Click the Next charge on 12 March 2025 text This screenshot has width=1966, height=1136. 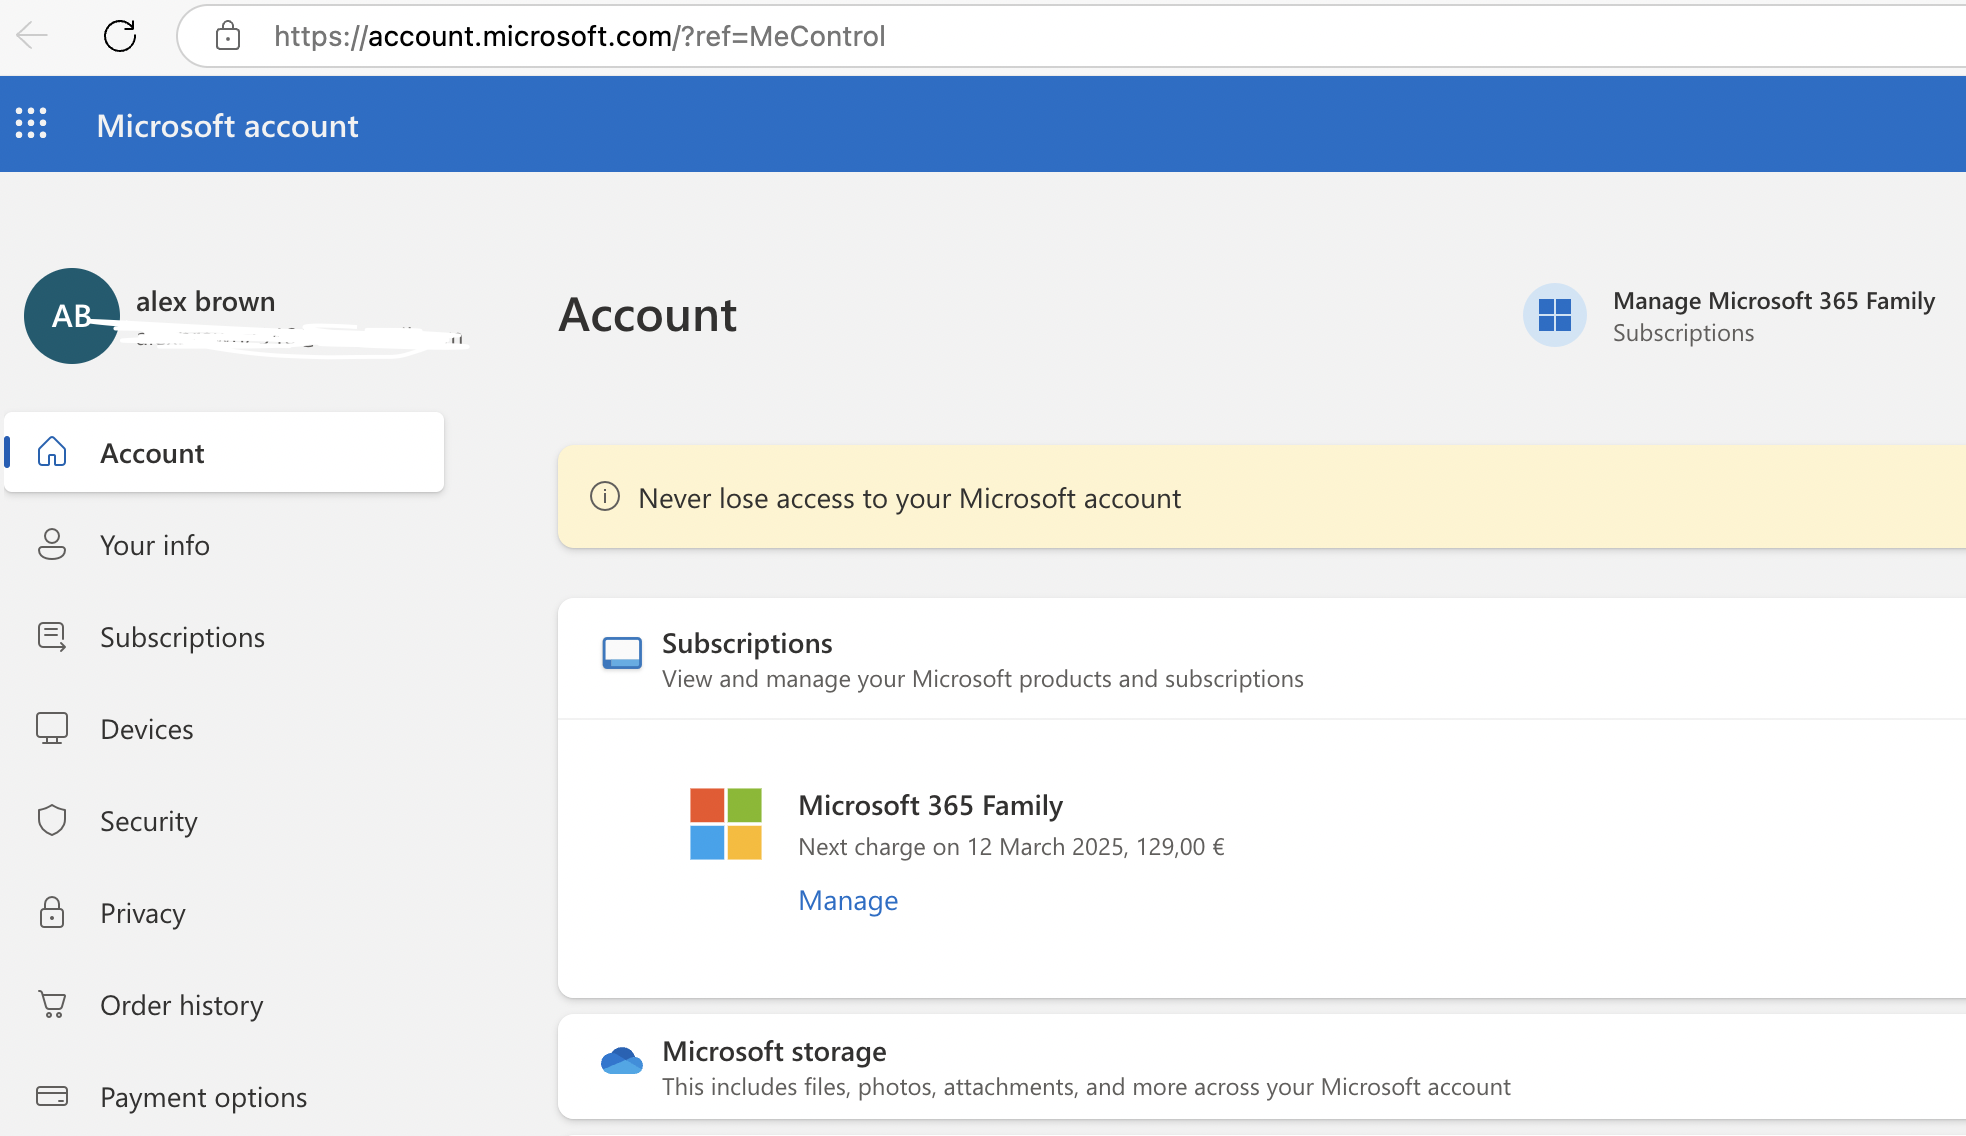click(x=1011, y=846)
